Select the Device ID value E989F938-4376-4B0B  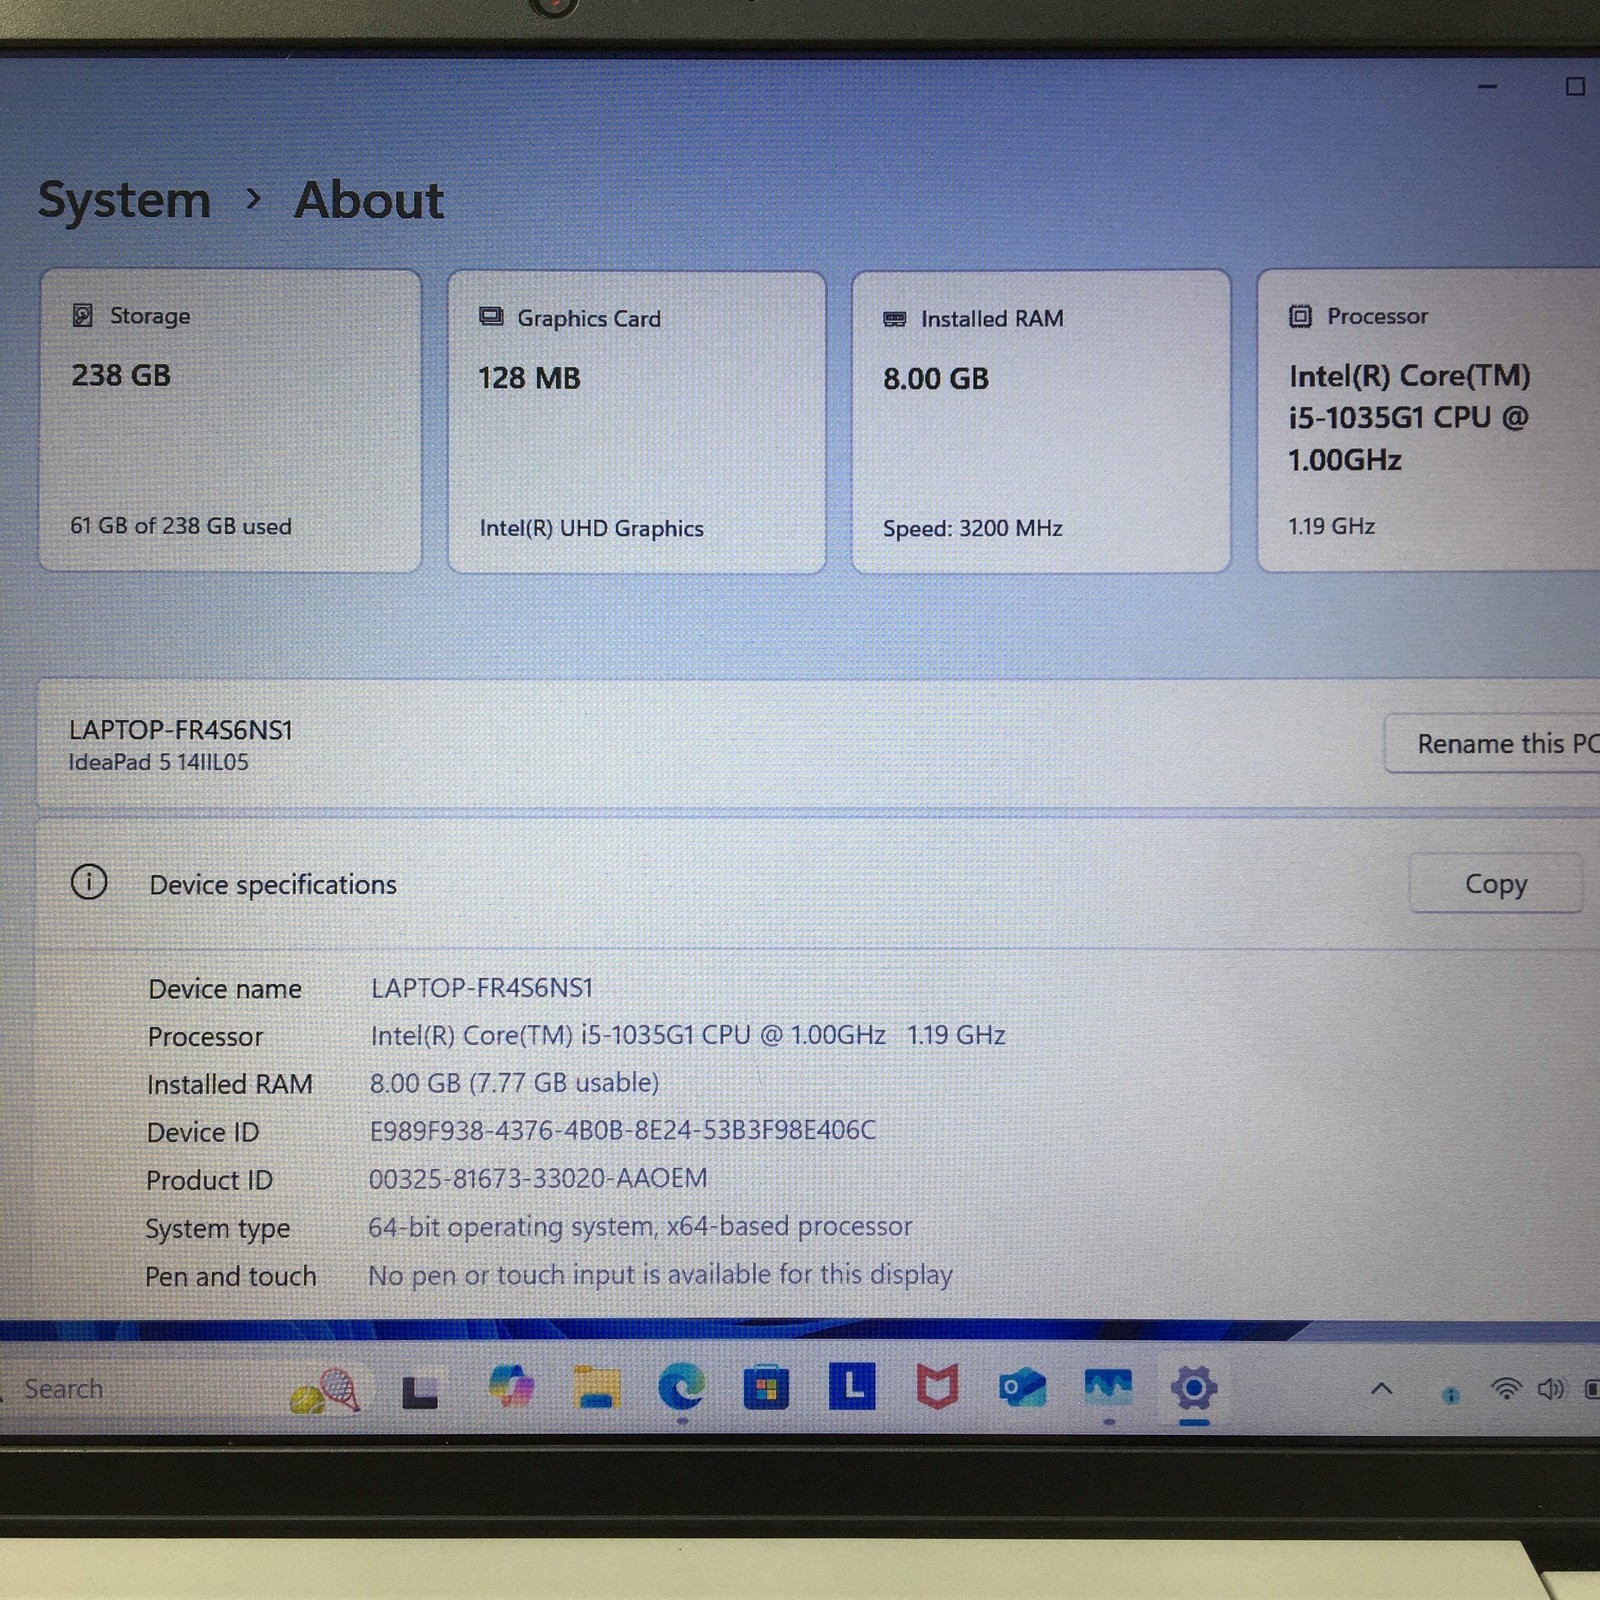622,1130
